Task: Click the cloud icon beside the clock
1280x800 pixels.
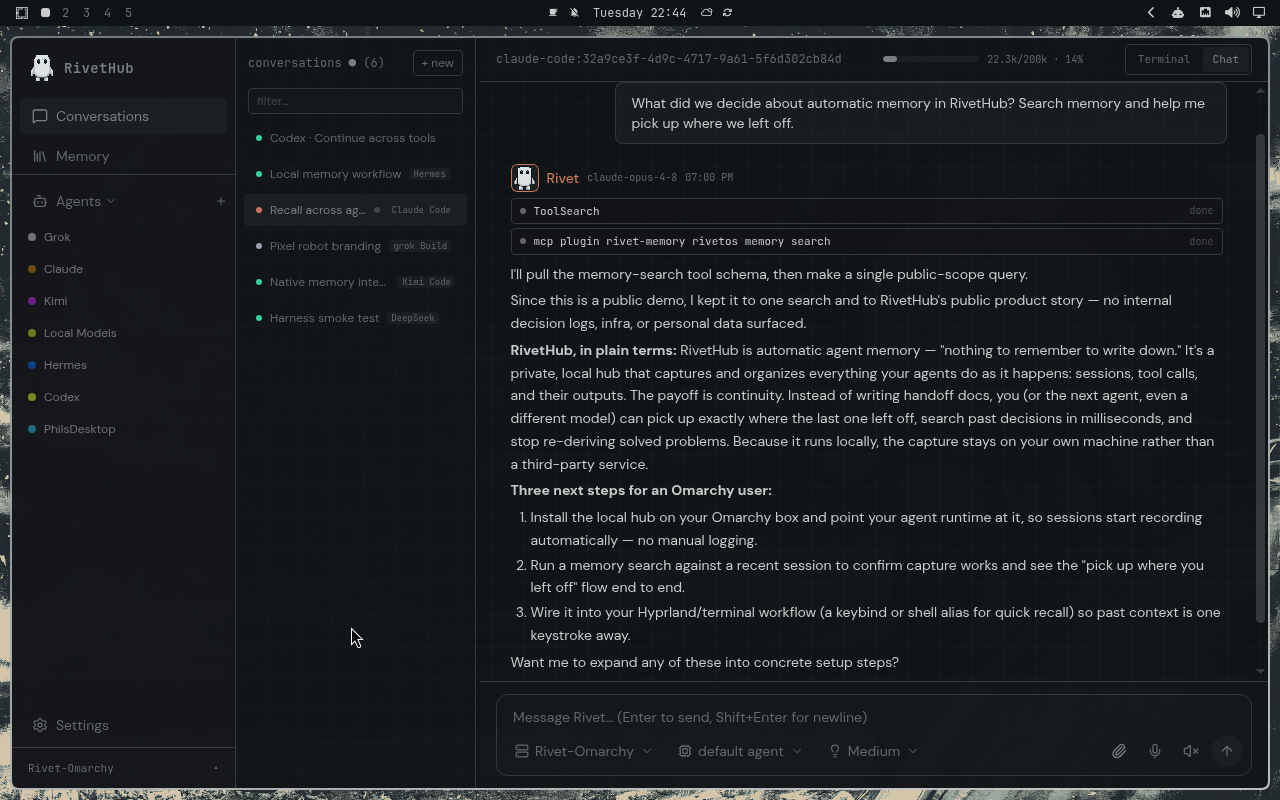Action: point(706,13)
